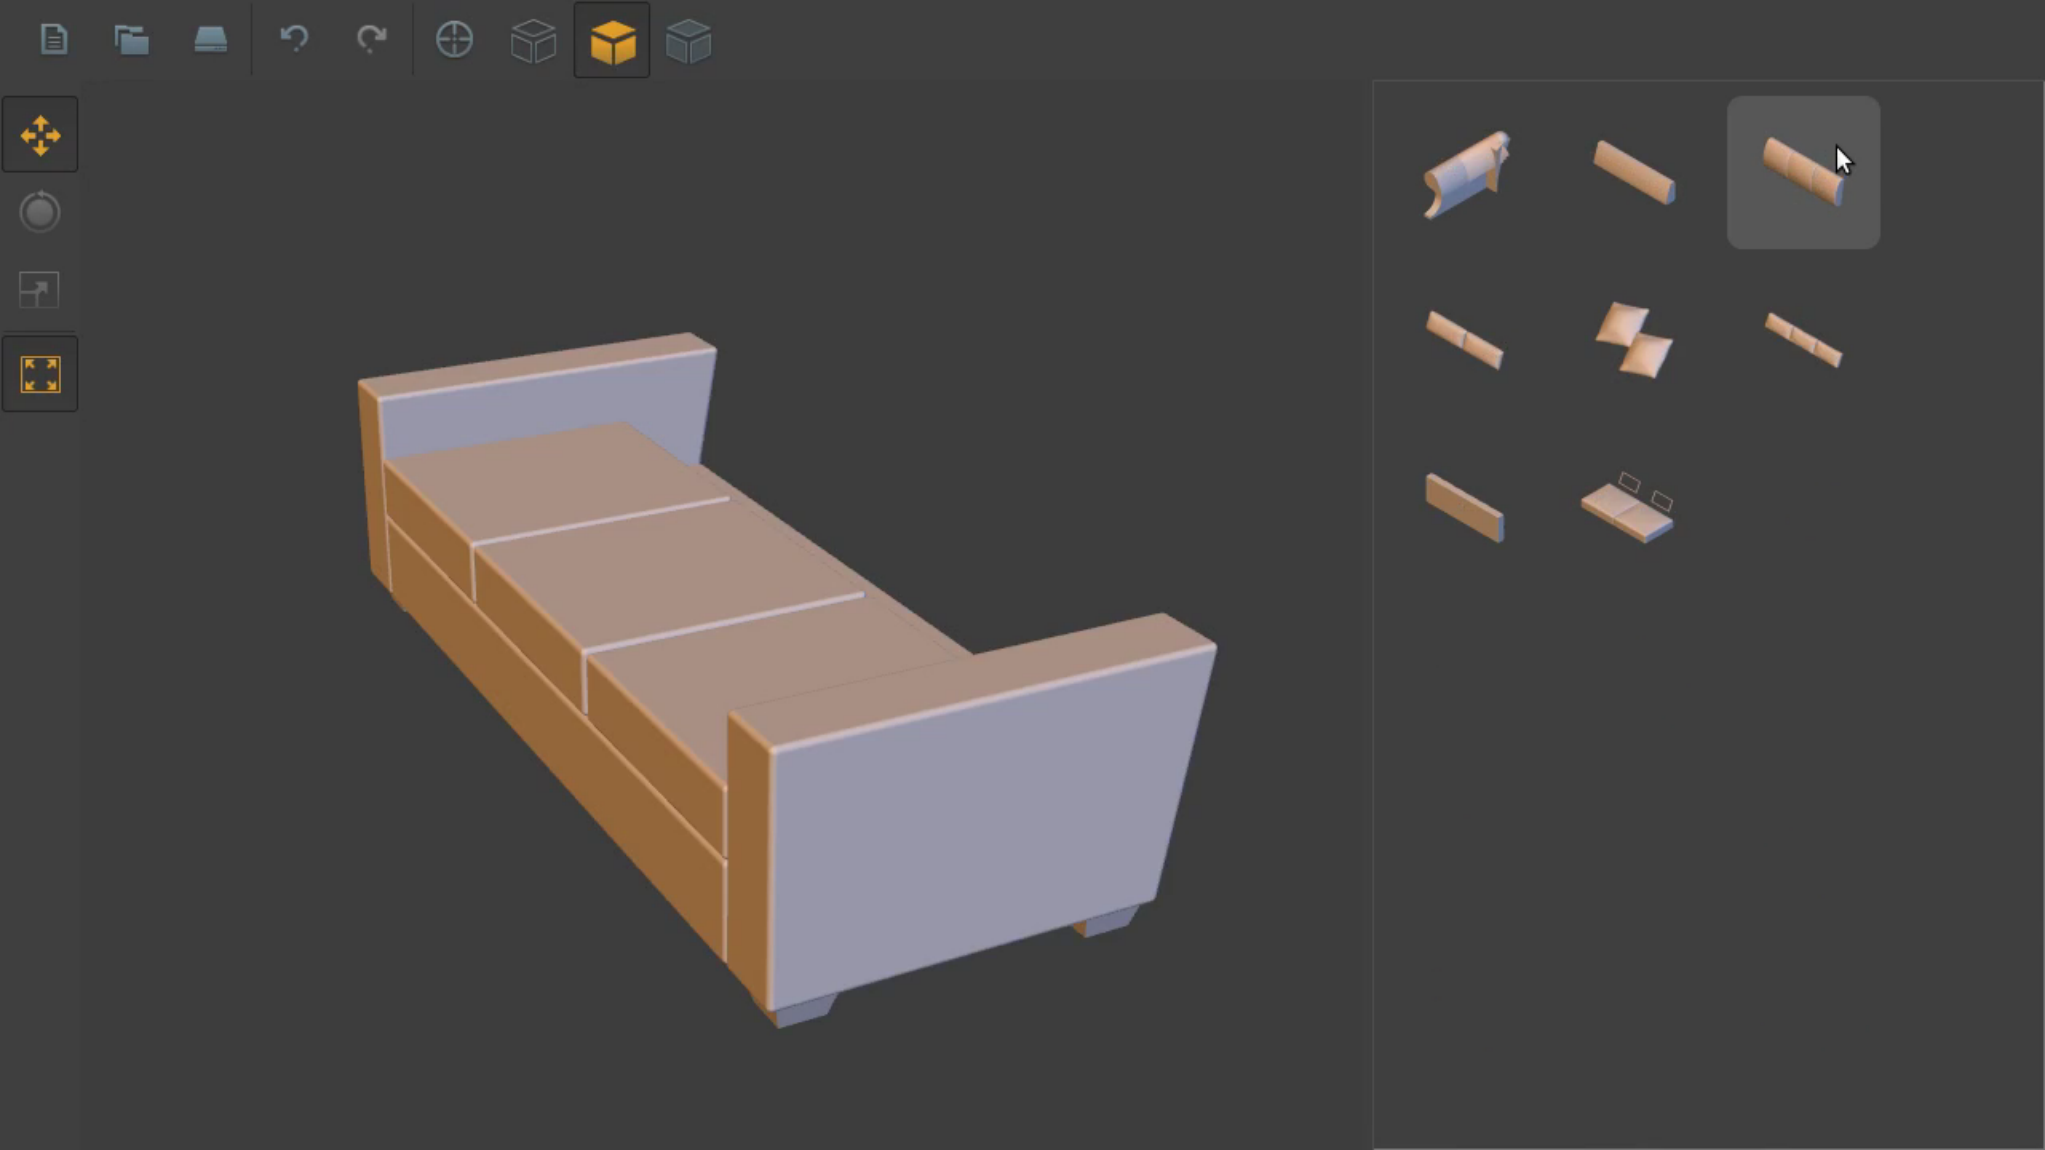The height and width of the screenshot is (1150, 2045).
Task: Switch to the dark shaded cube mode
Action: [688, 41]
